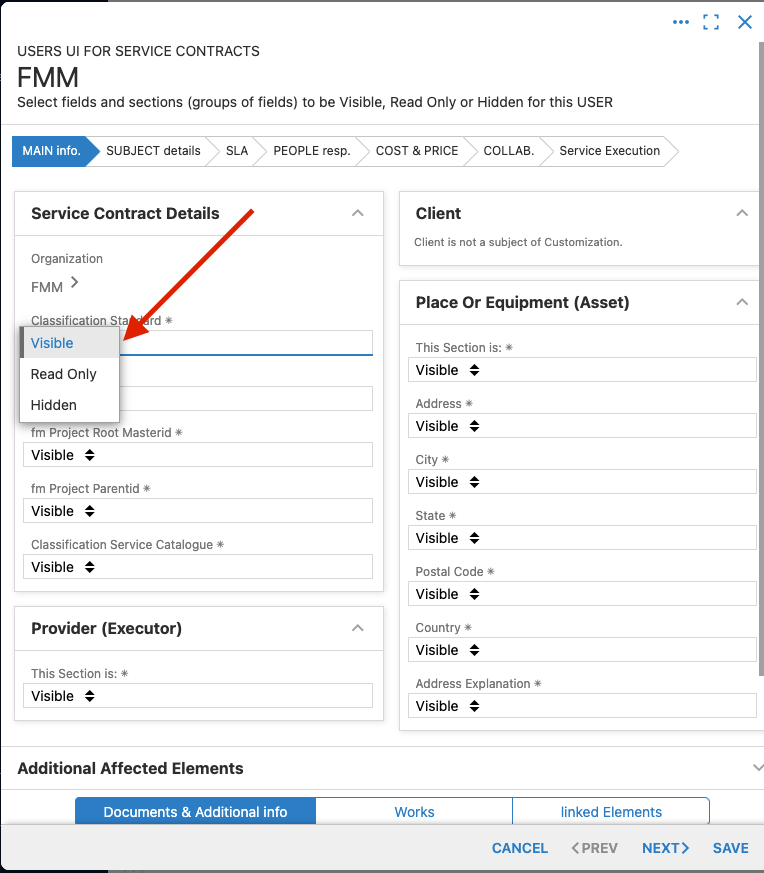Click the SAVE button
This screenshot has width=764, height=873.
(730, 848)
